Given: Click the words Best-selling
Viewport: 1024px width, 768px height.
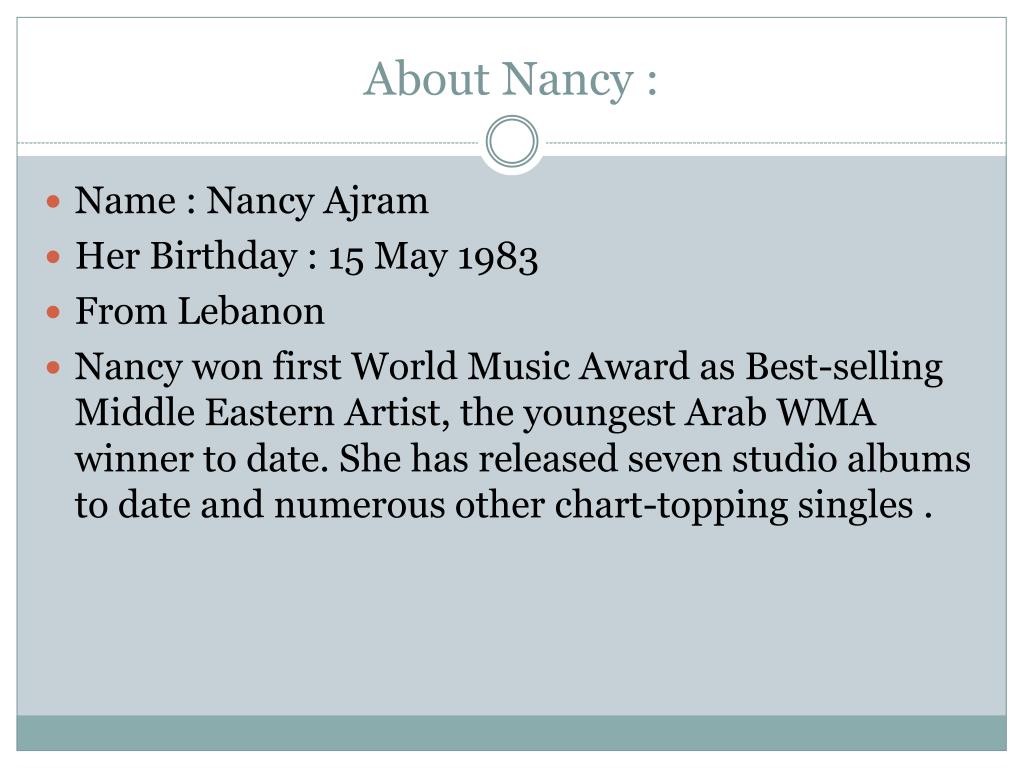Looking at the screenshot, I should [x=844, y=367].
